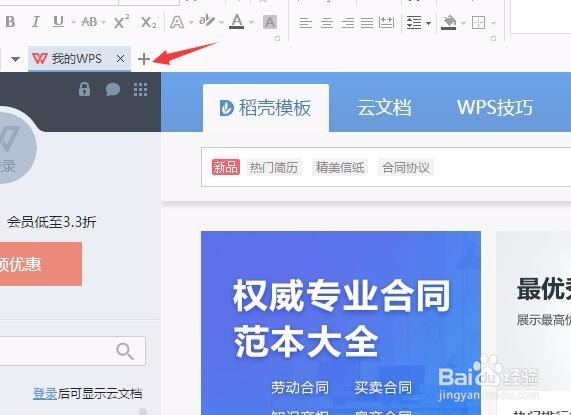Open strikethrough options dropdown arrow

pyautogui.click(x=103, y=23)
